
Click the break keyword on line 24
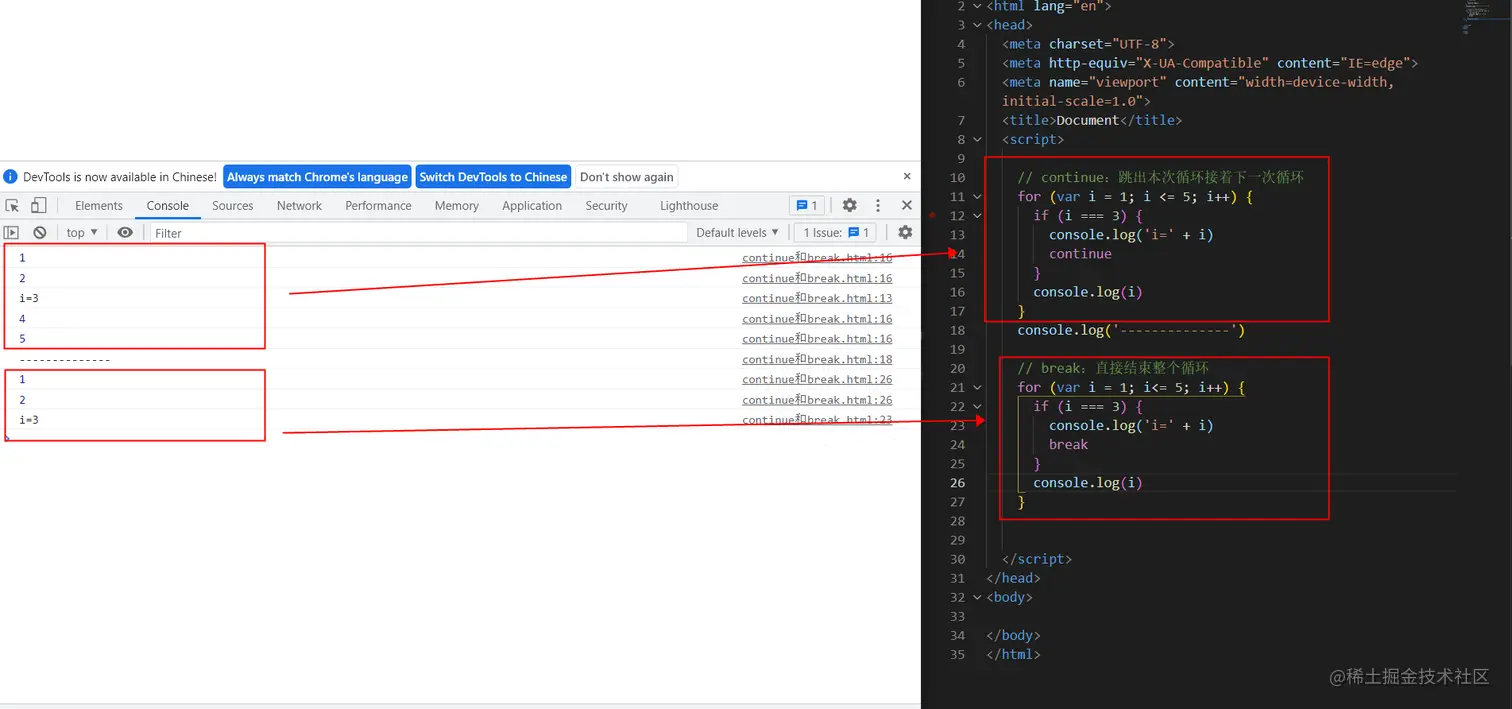(x=1068, y=445)
